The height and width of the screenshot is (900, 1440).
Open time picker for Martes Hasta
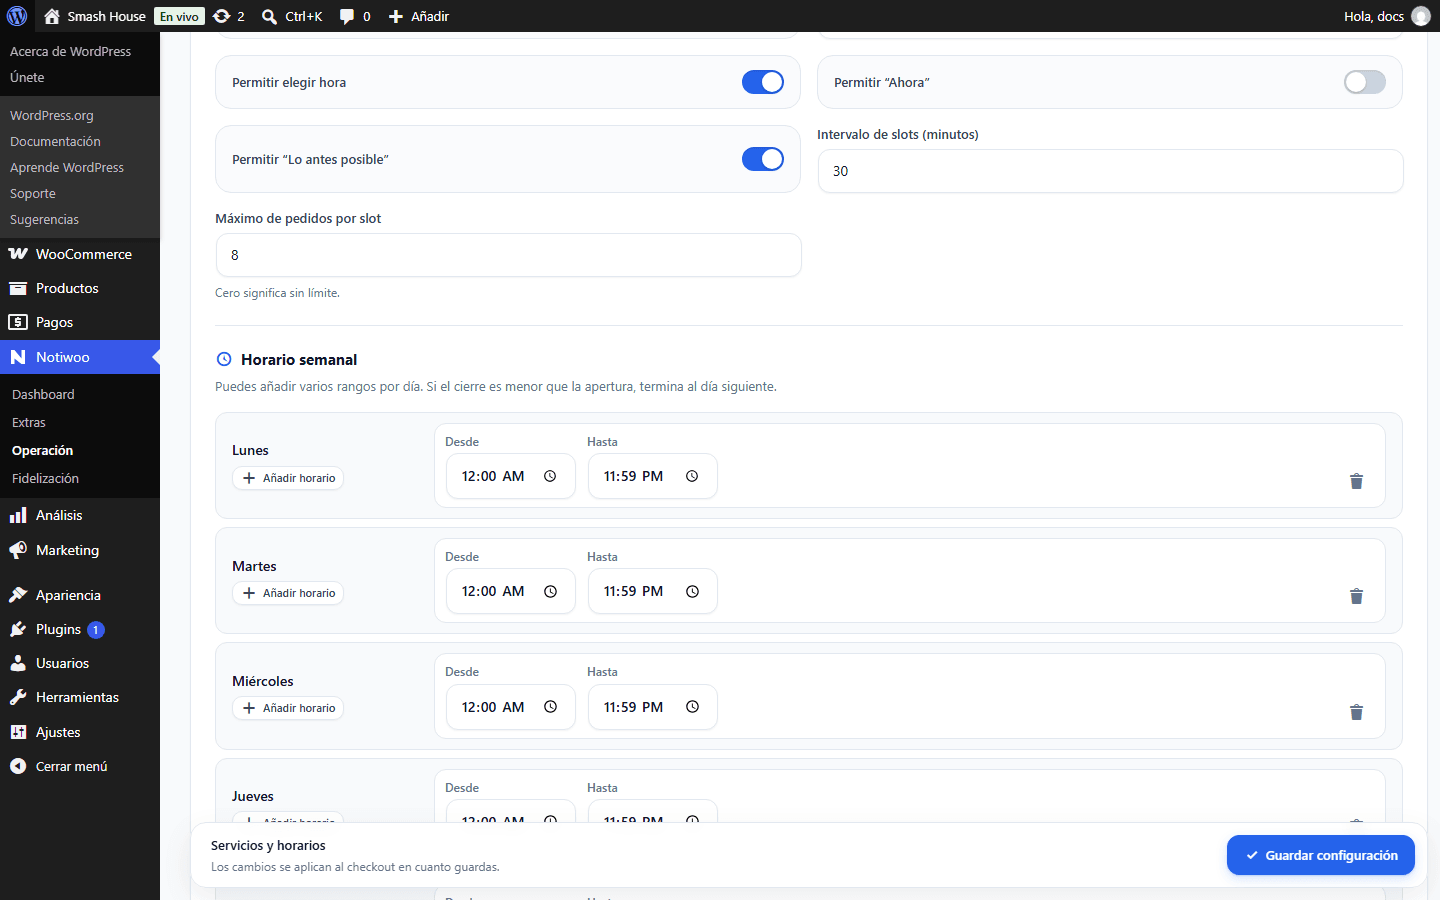[x=692, y=591]
